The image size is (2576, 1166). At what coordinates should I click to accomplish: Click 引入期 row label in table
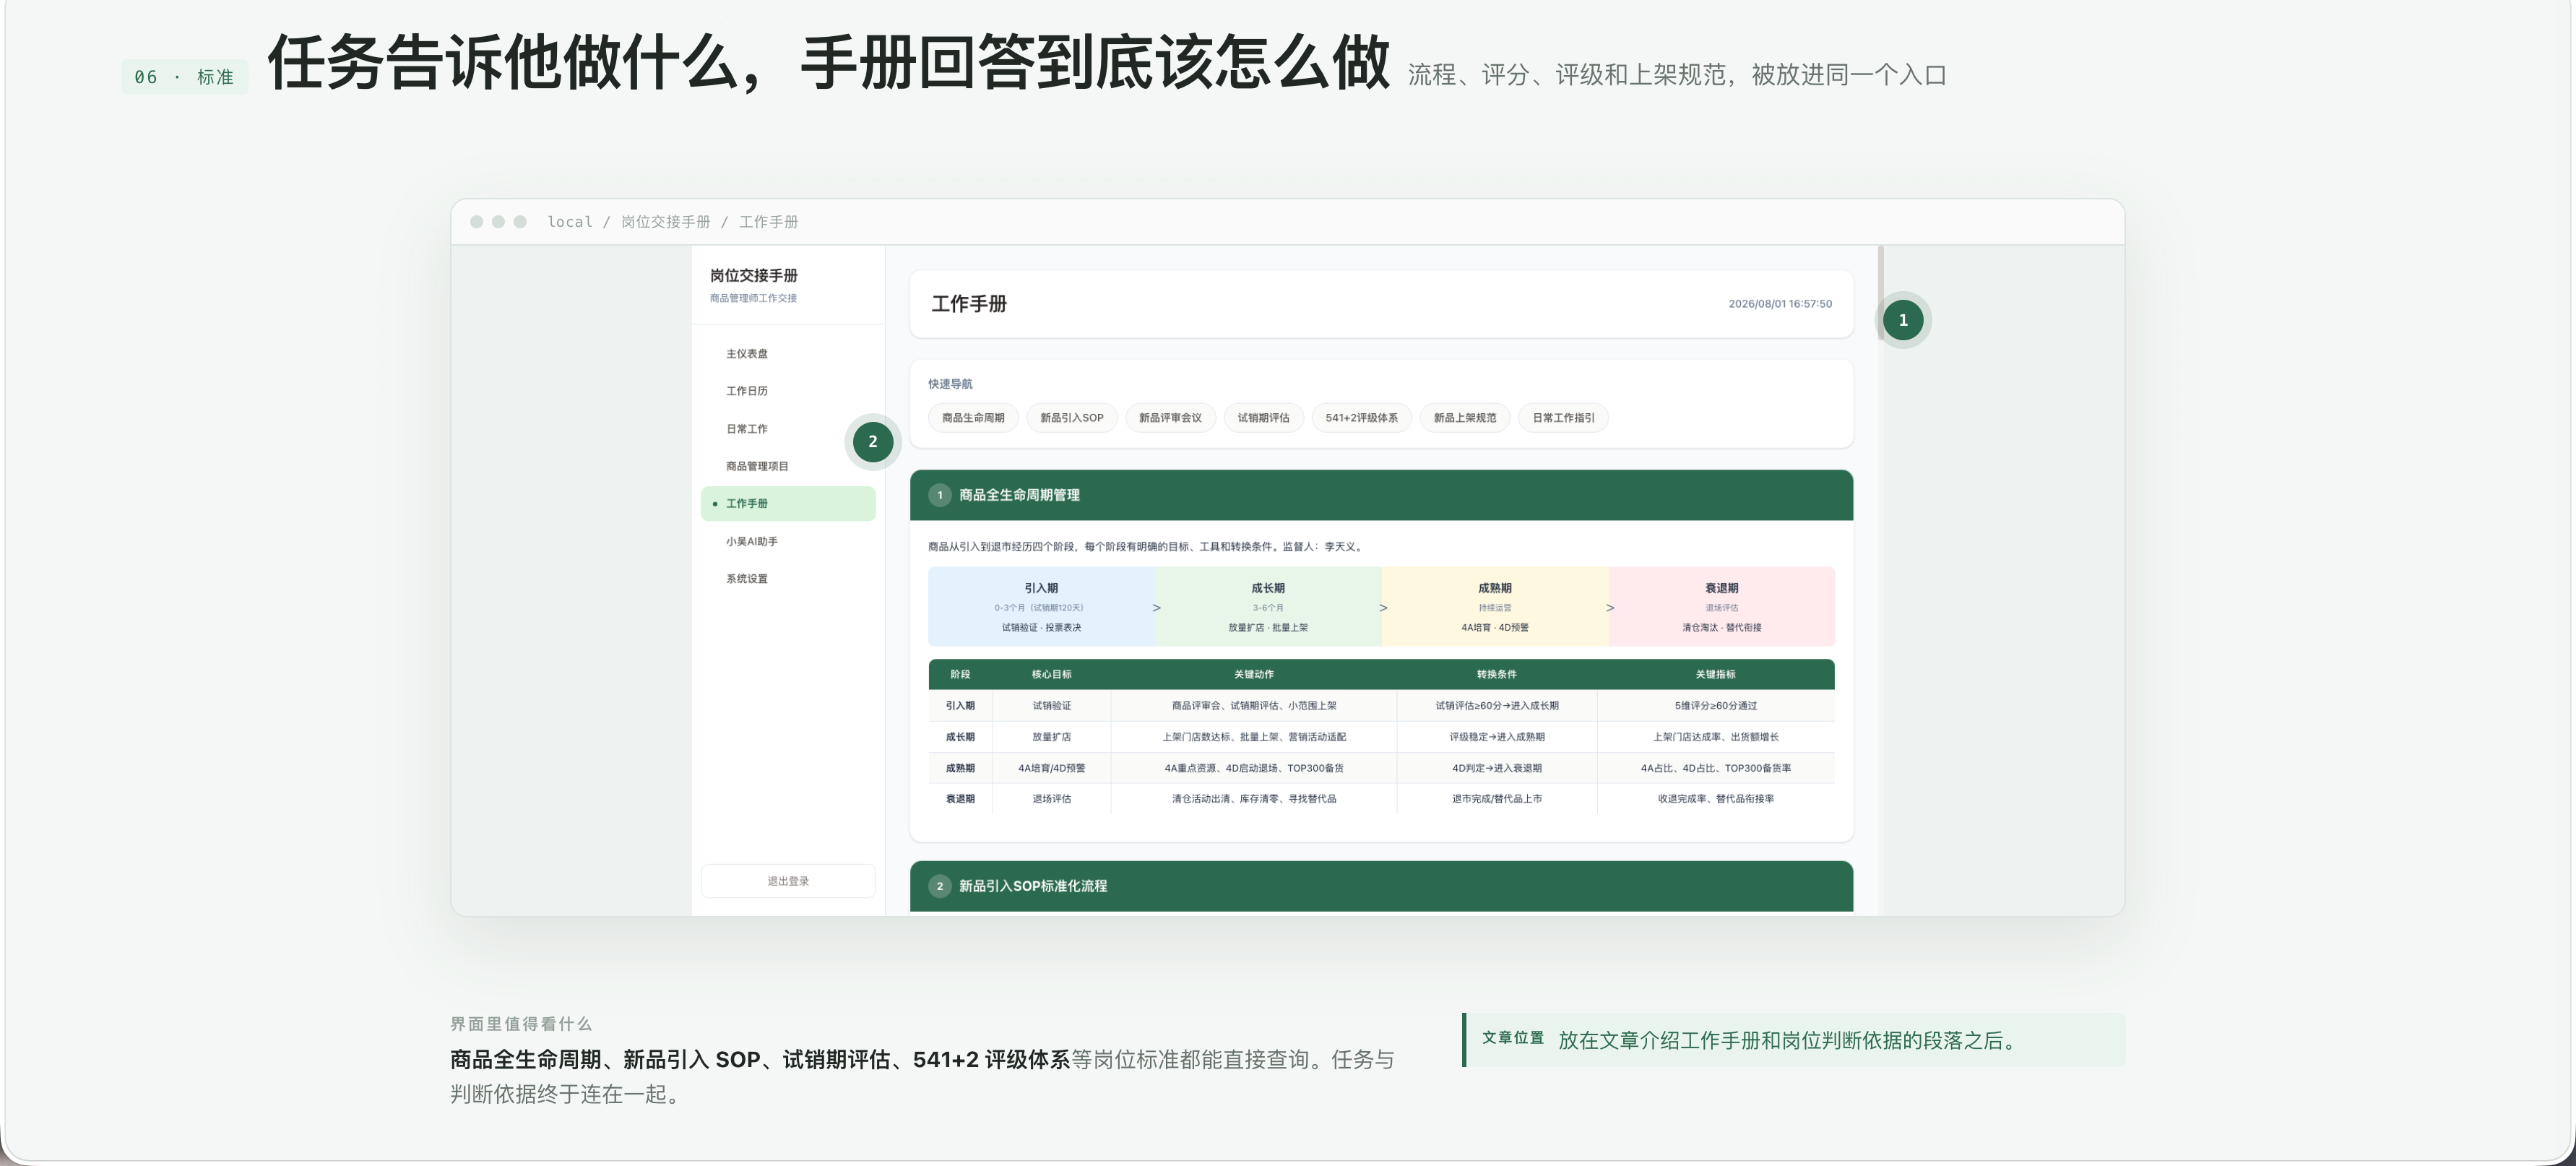(960, 706)
